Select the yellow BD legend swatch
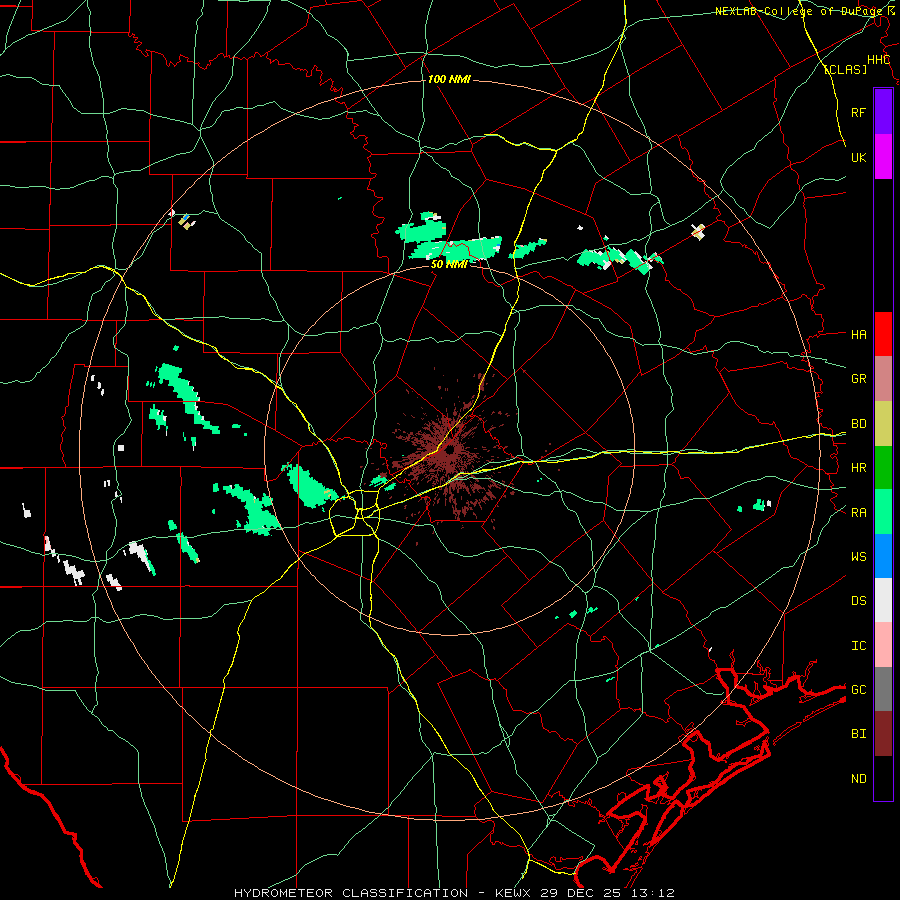Screen dimensions: 900x900 click(883, 424)
